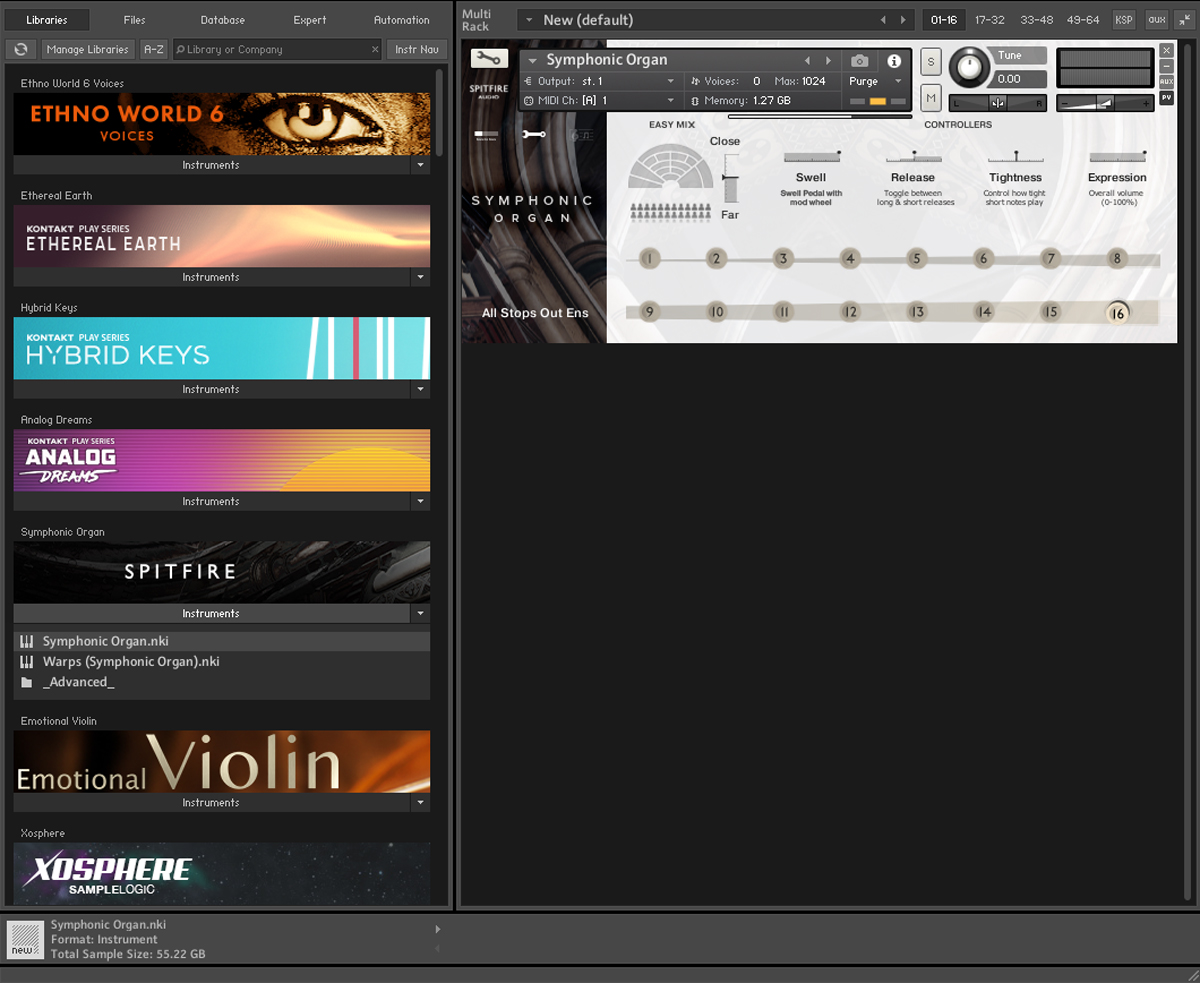Adjust the Expression controller slider
1200x983 pixels.
pyautogui.click(x=1117, y=157)
